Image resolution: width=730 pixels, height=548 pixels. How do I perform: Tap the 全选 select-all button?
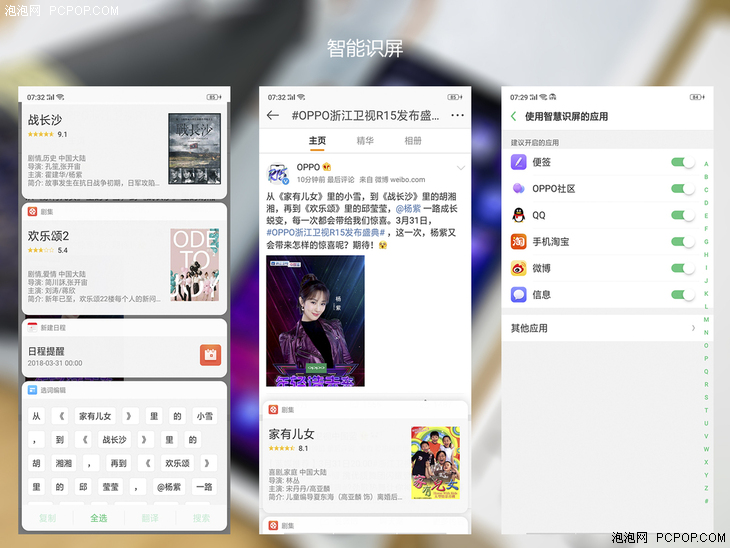(99, 518)
